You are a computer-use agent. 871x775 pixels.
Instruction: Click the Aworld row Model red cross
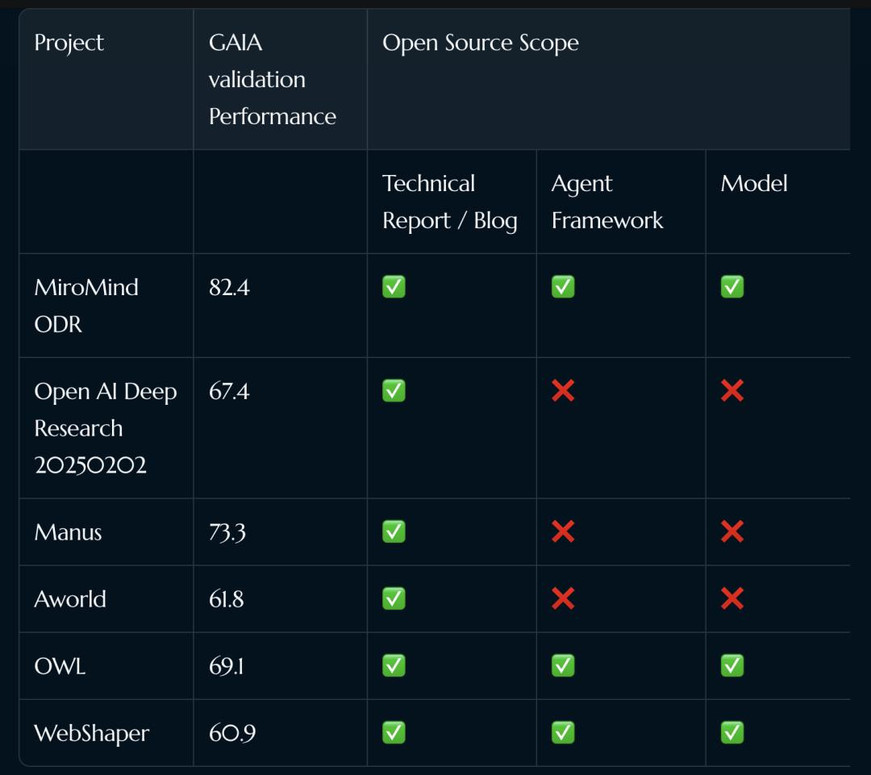coord(732,599)
